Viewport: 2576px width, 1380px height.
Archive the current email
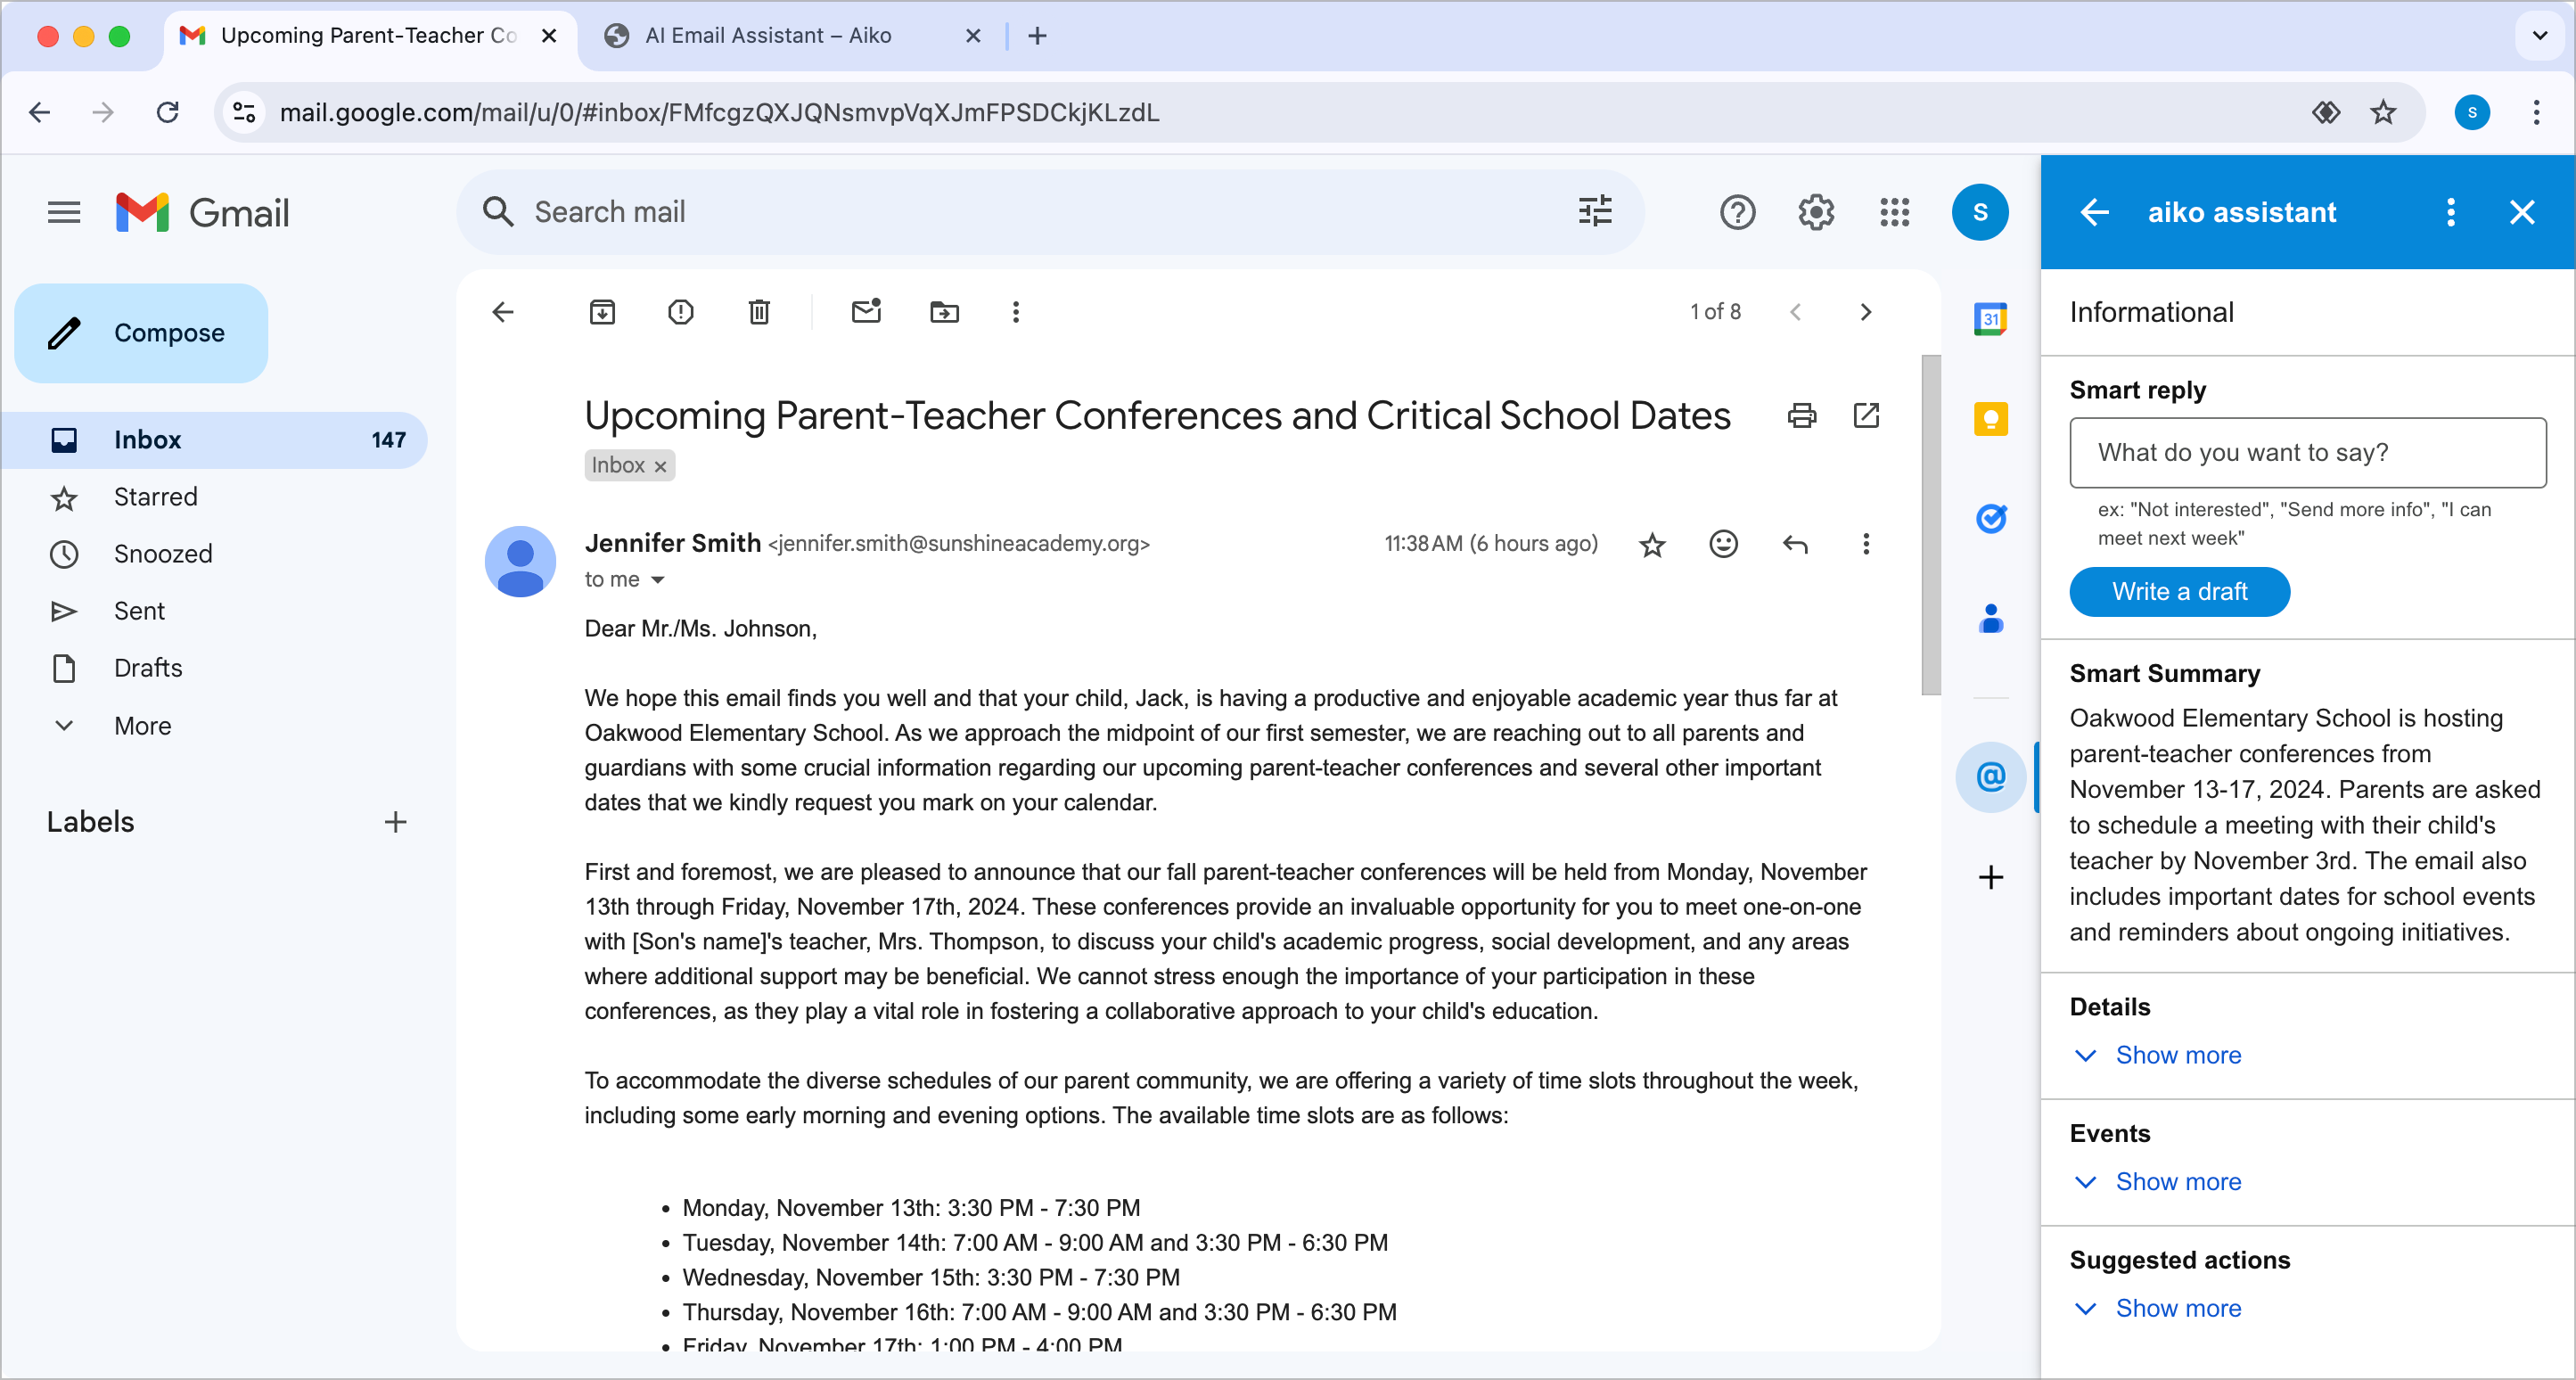click(602, 311)
